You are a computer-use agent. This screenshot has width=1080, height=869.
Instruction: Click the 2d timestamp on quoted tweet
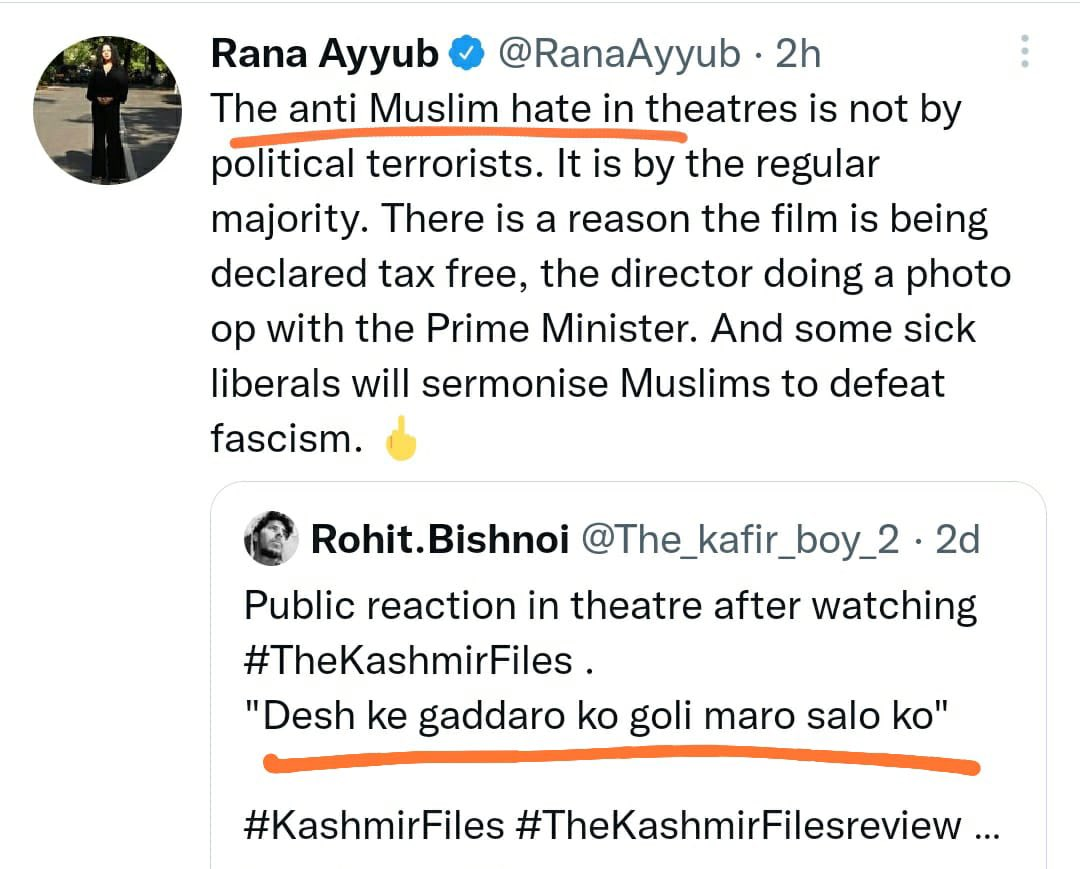point(956,541)
